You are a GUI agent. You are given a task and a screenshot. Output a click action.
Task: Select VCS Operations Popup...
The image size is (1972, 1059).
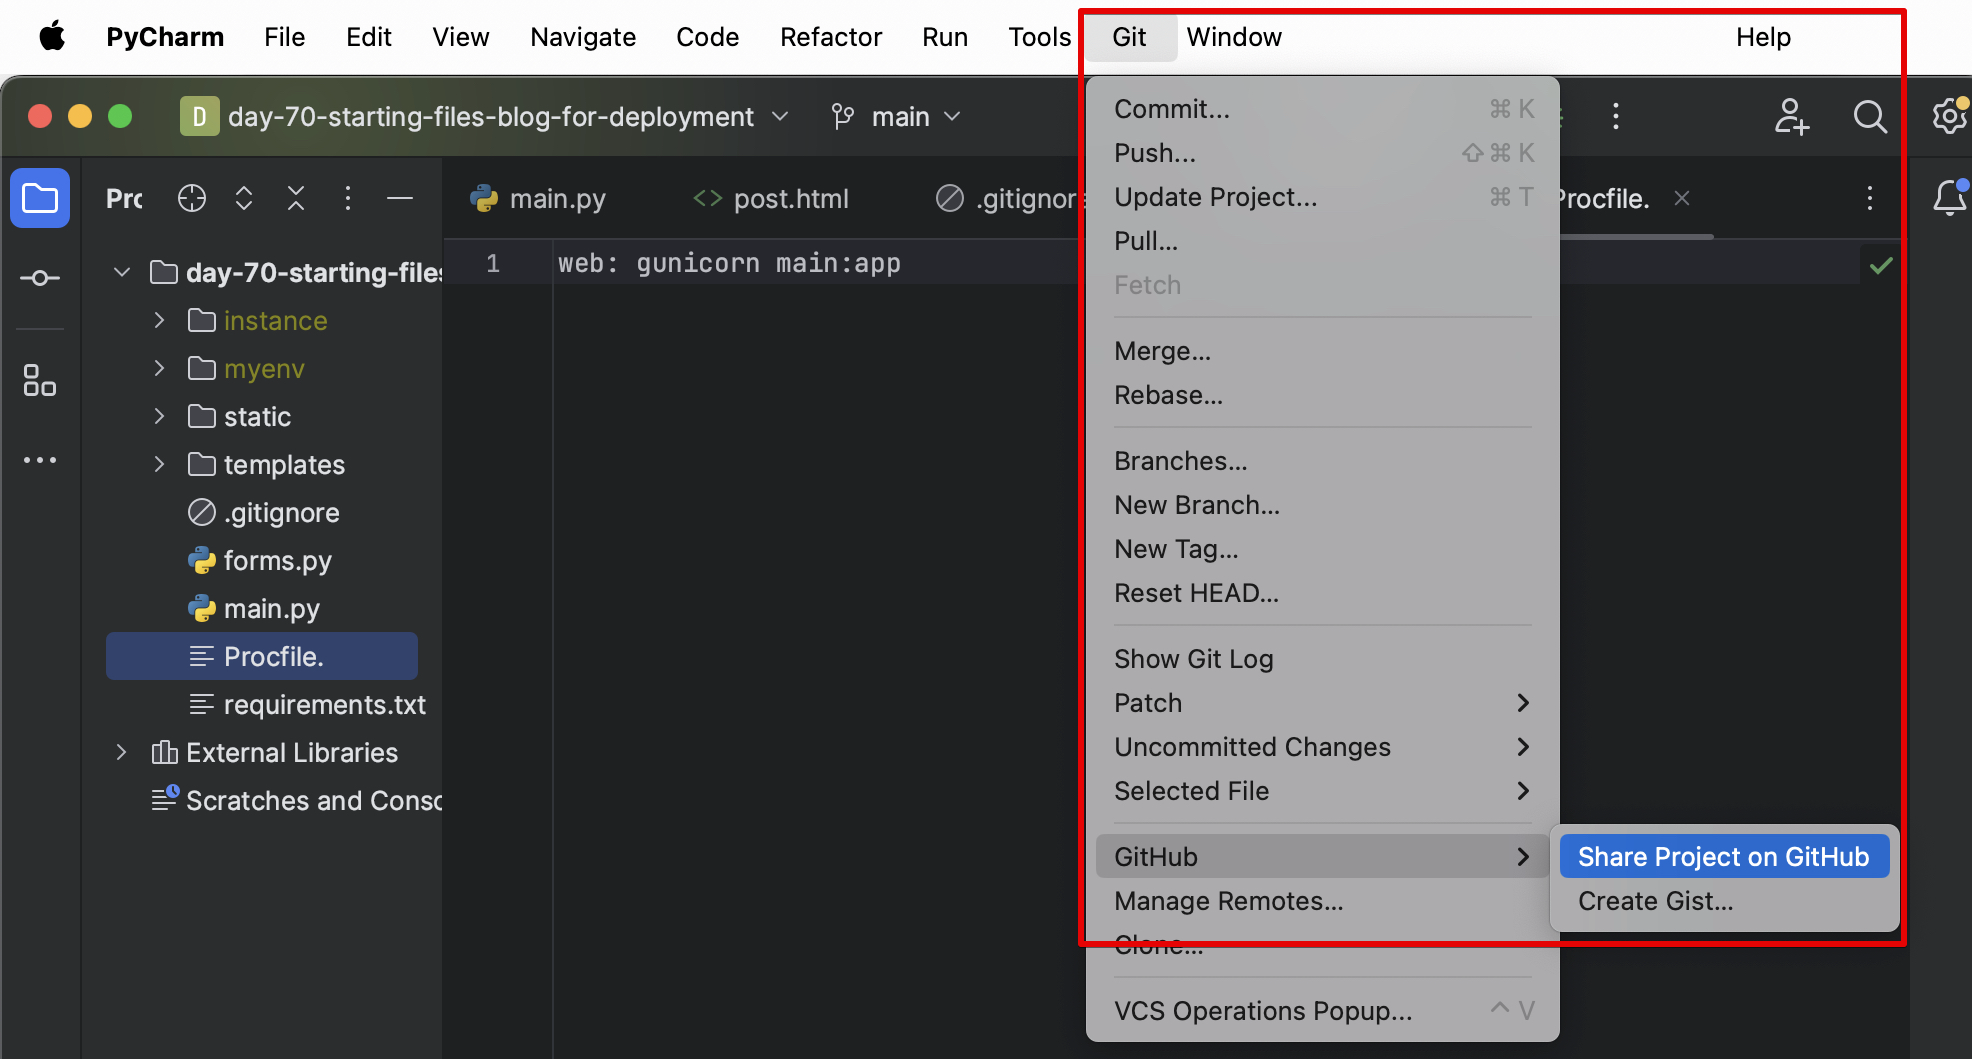coord(1322,1011)
